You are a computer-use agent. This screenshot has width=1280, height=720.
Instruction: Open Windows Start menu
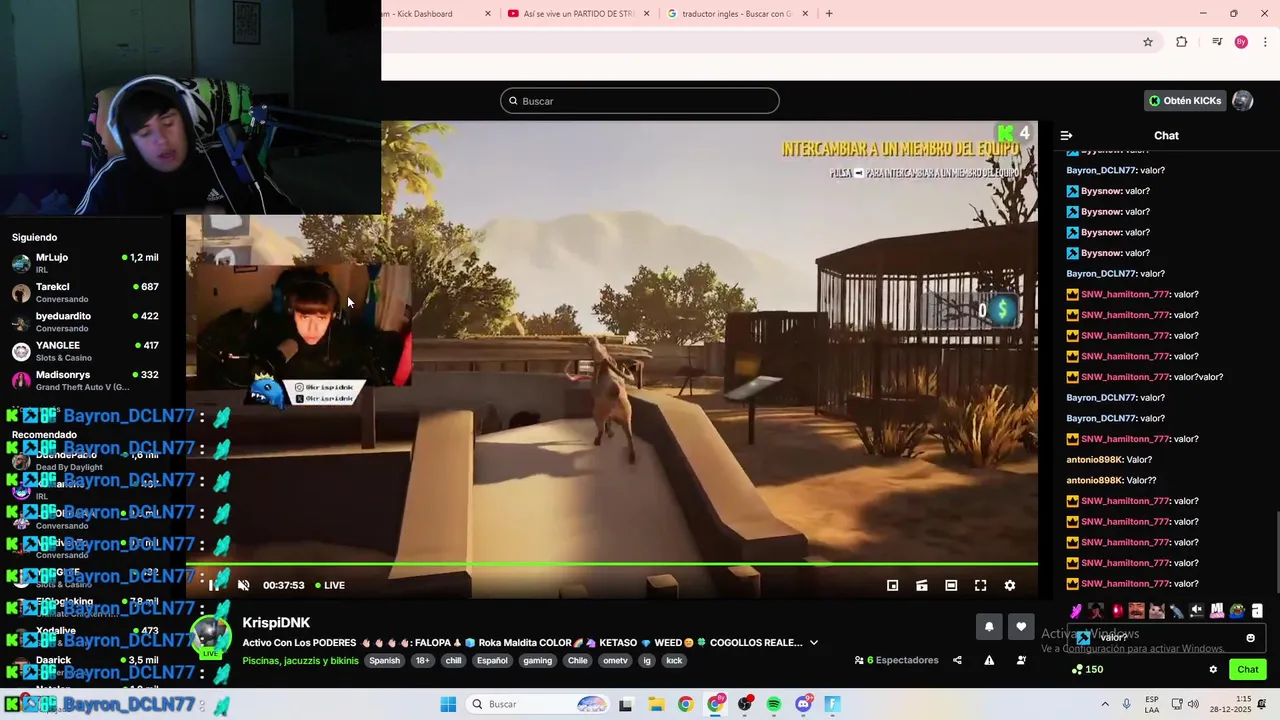(x=448, y=704)
